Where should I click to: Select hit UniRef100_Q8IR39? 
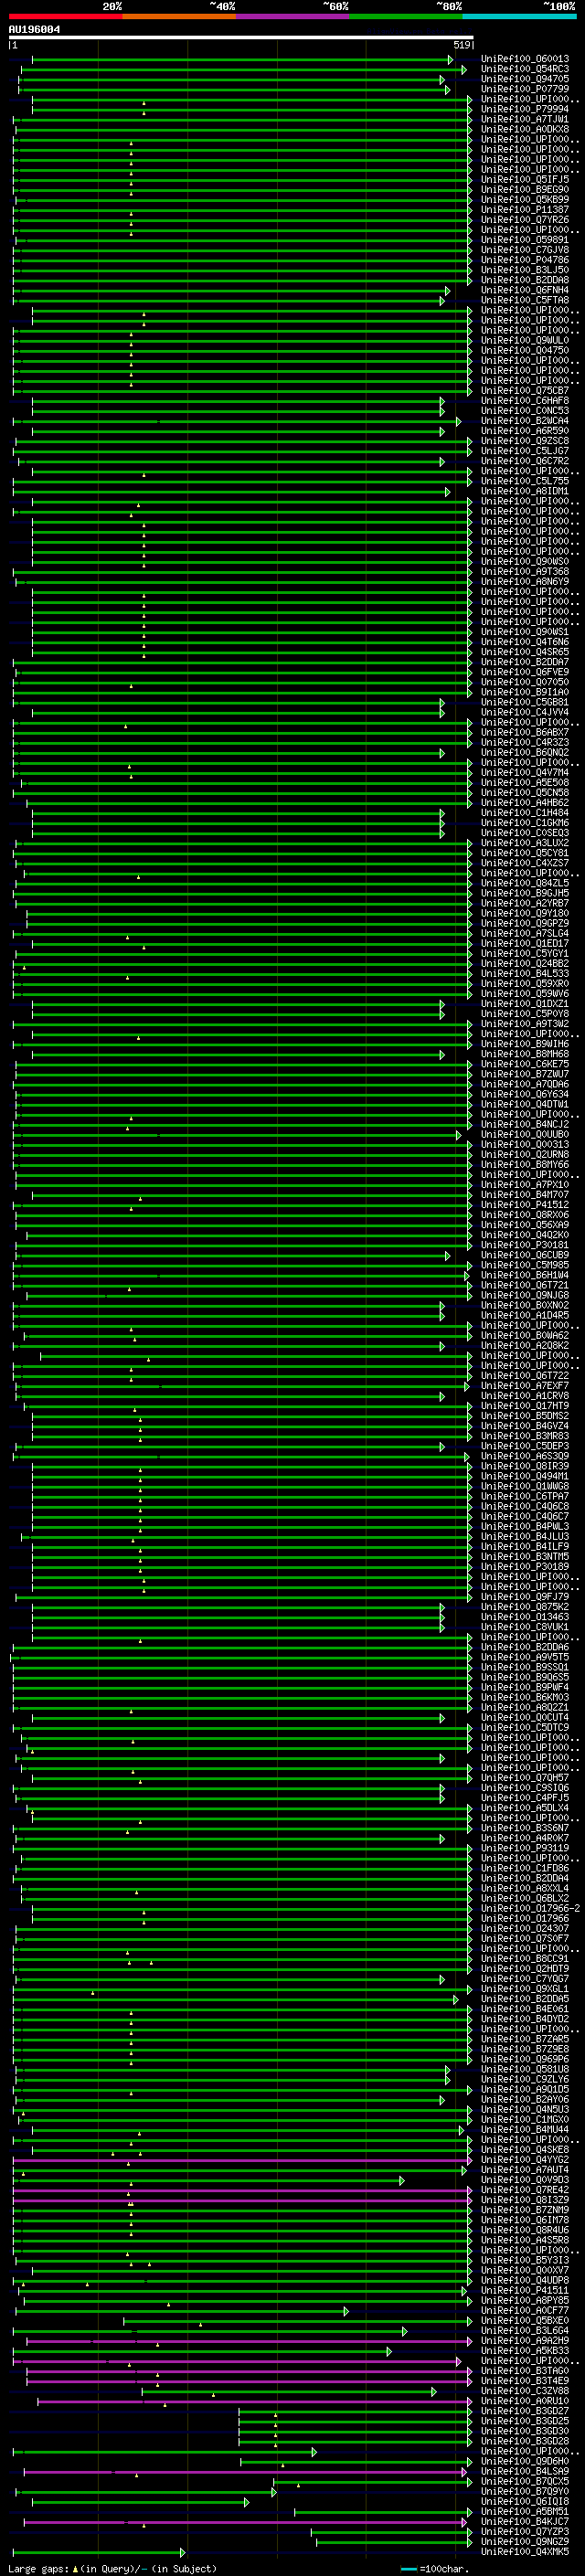click(525, 1466)
